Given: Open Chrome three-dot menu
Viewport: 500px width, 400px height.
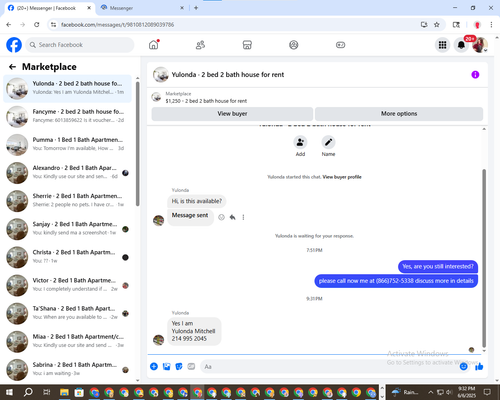Looking at the screenshot, I should coord(491,25).
